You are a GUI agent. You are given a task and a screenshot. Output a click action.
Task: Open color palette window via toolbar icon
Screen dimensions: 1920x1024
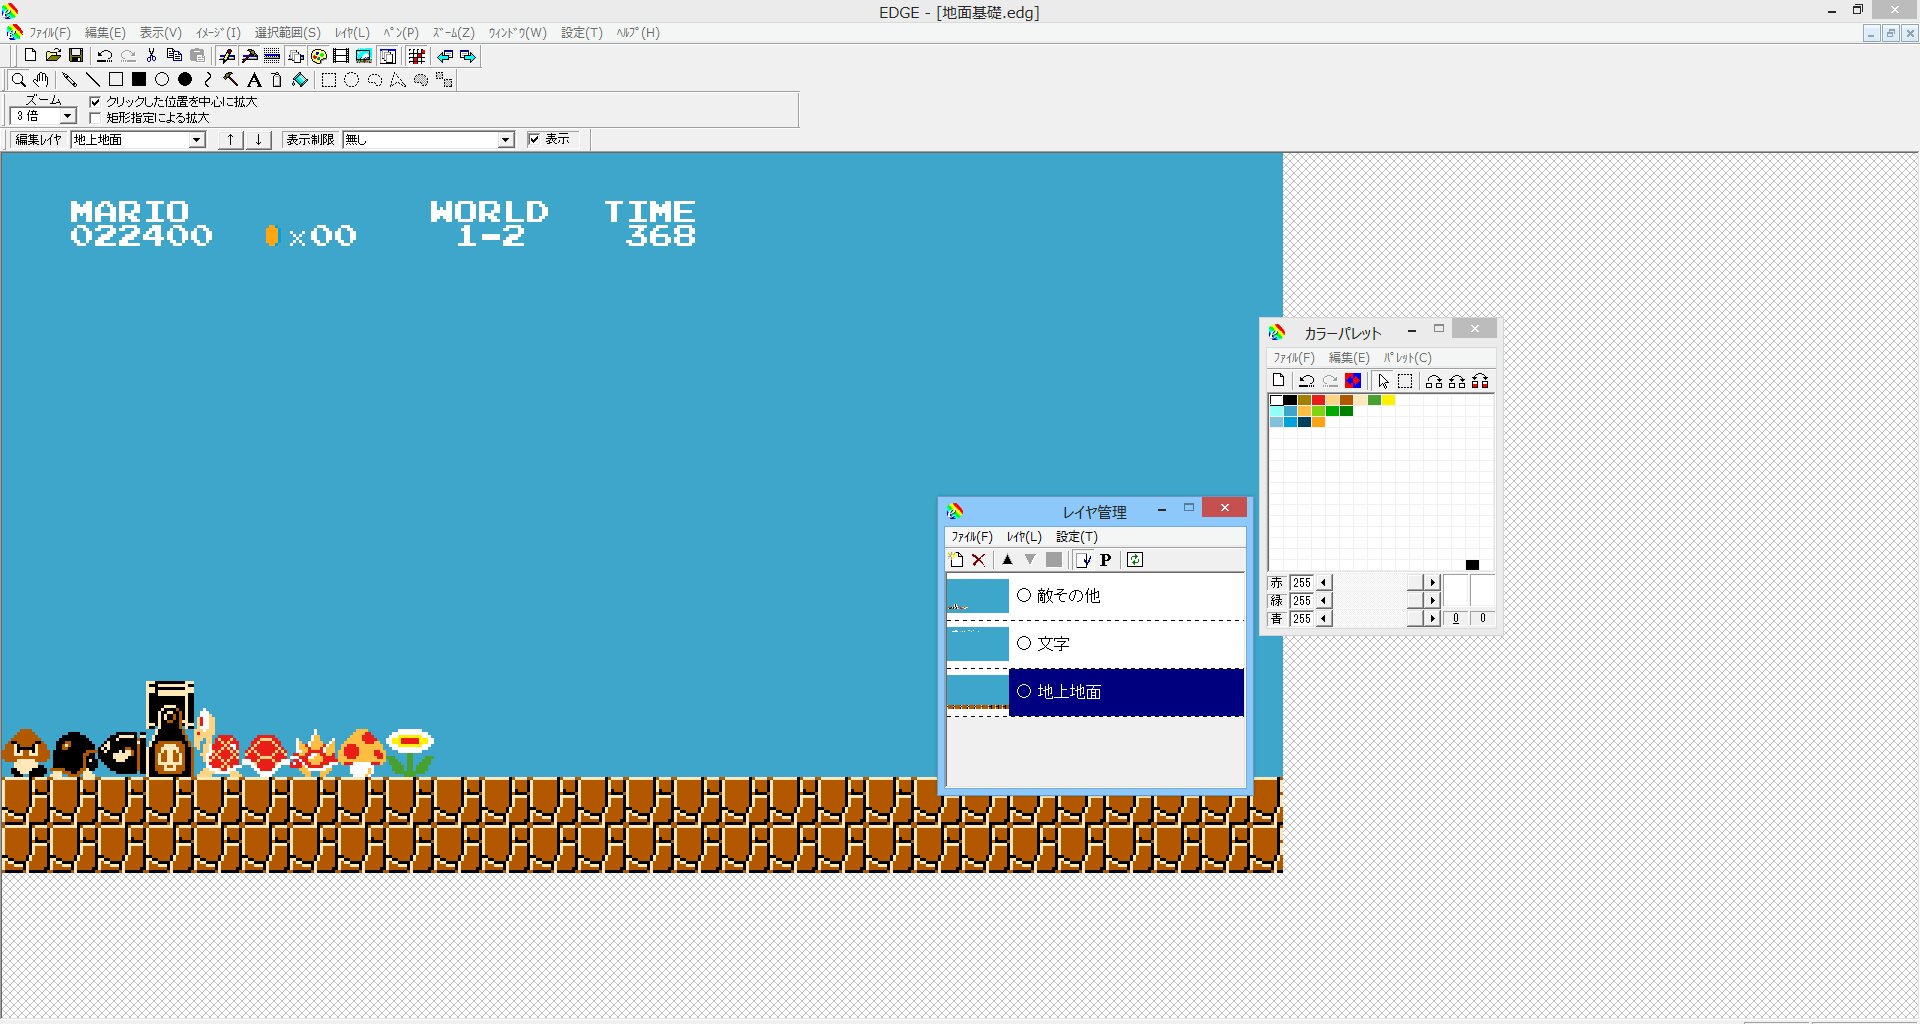coord(319,56)
